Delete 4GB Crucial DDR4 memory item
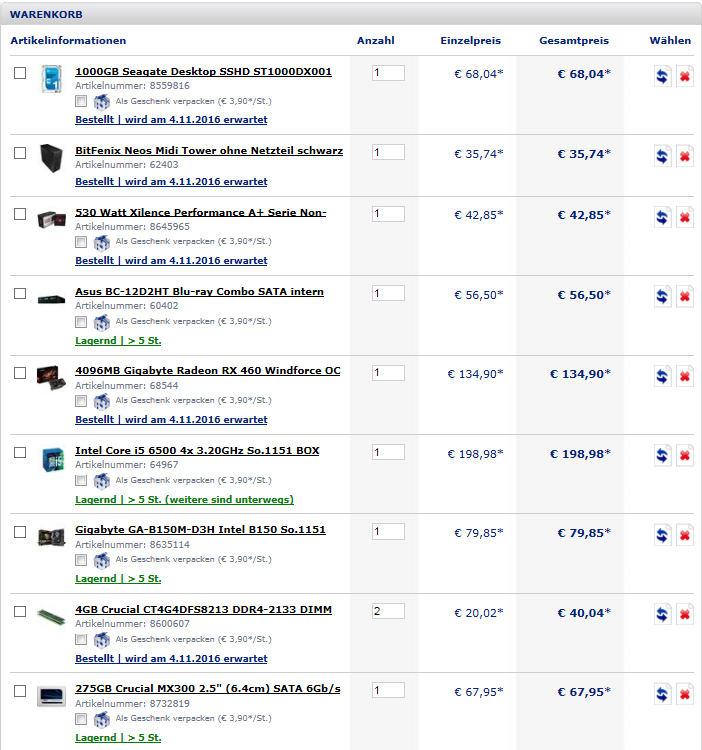The width and height of the screenshot is (702, 750). coord(685,614)
